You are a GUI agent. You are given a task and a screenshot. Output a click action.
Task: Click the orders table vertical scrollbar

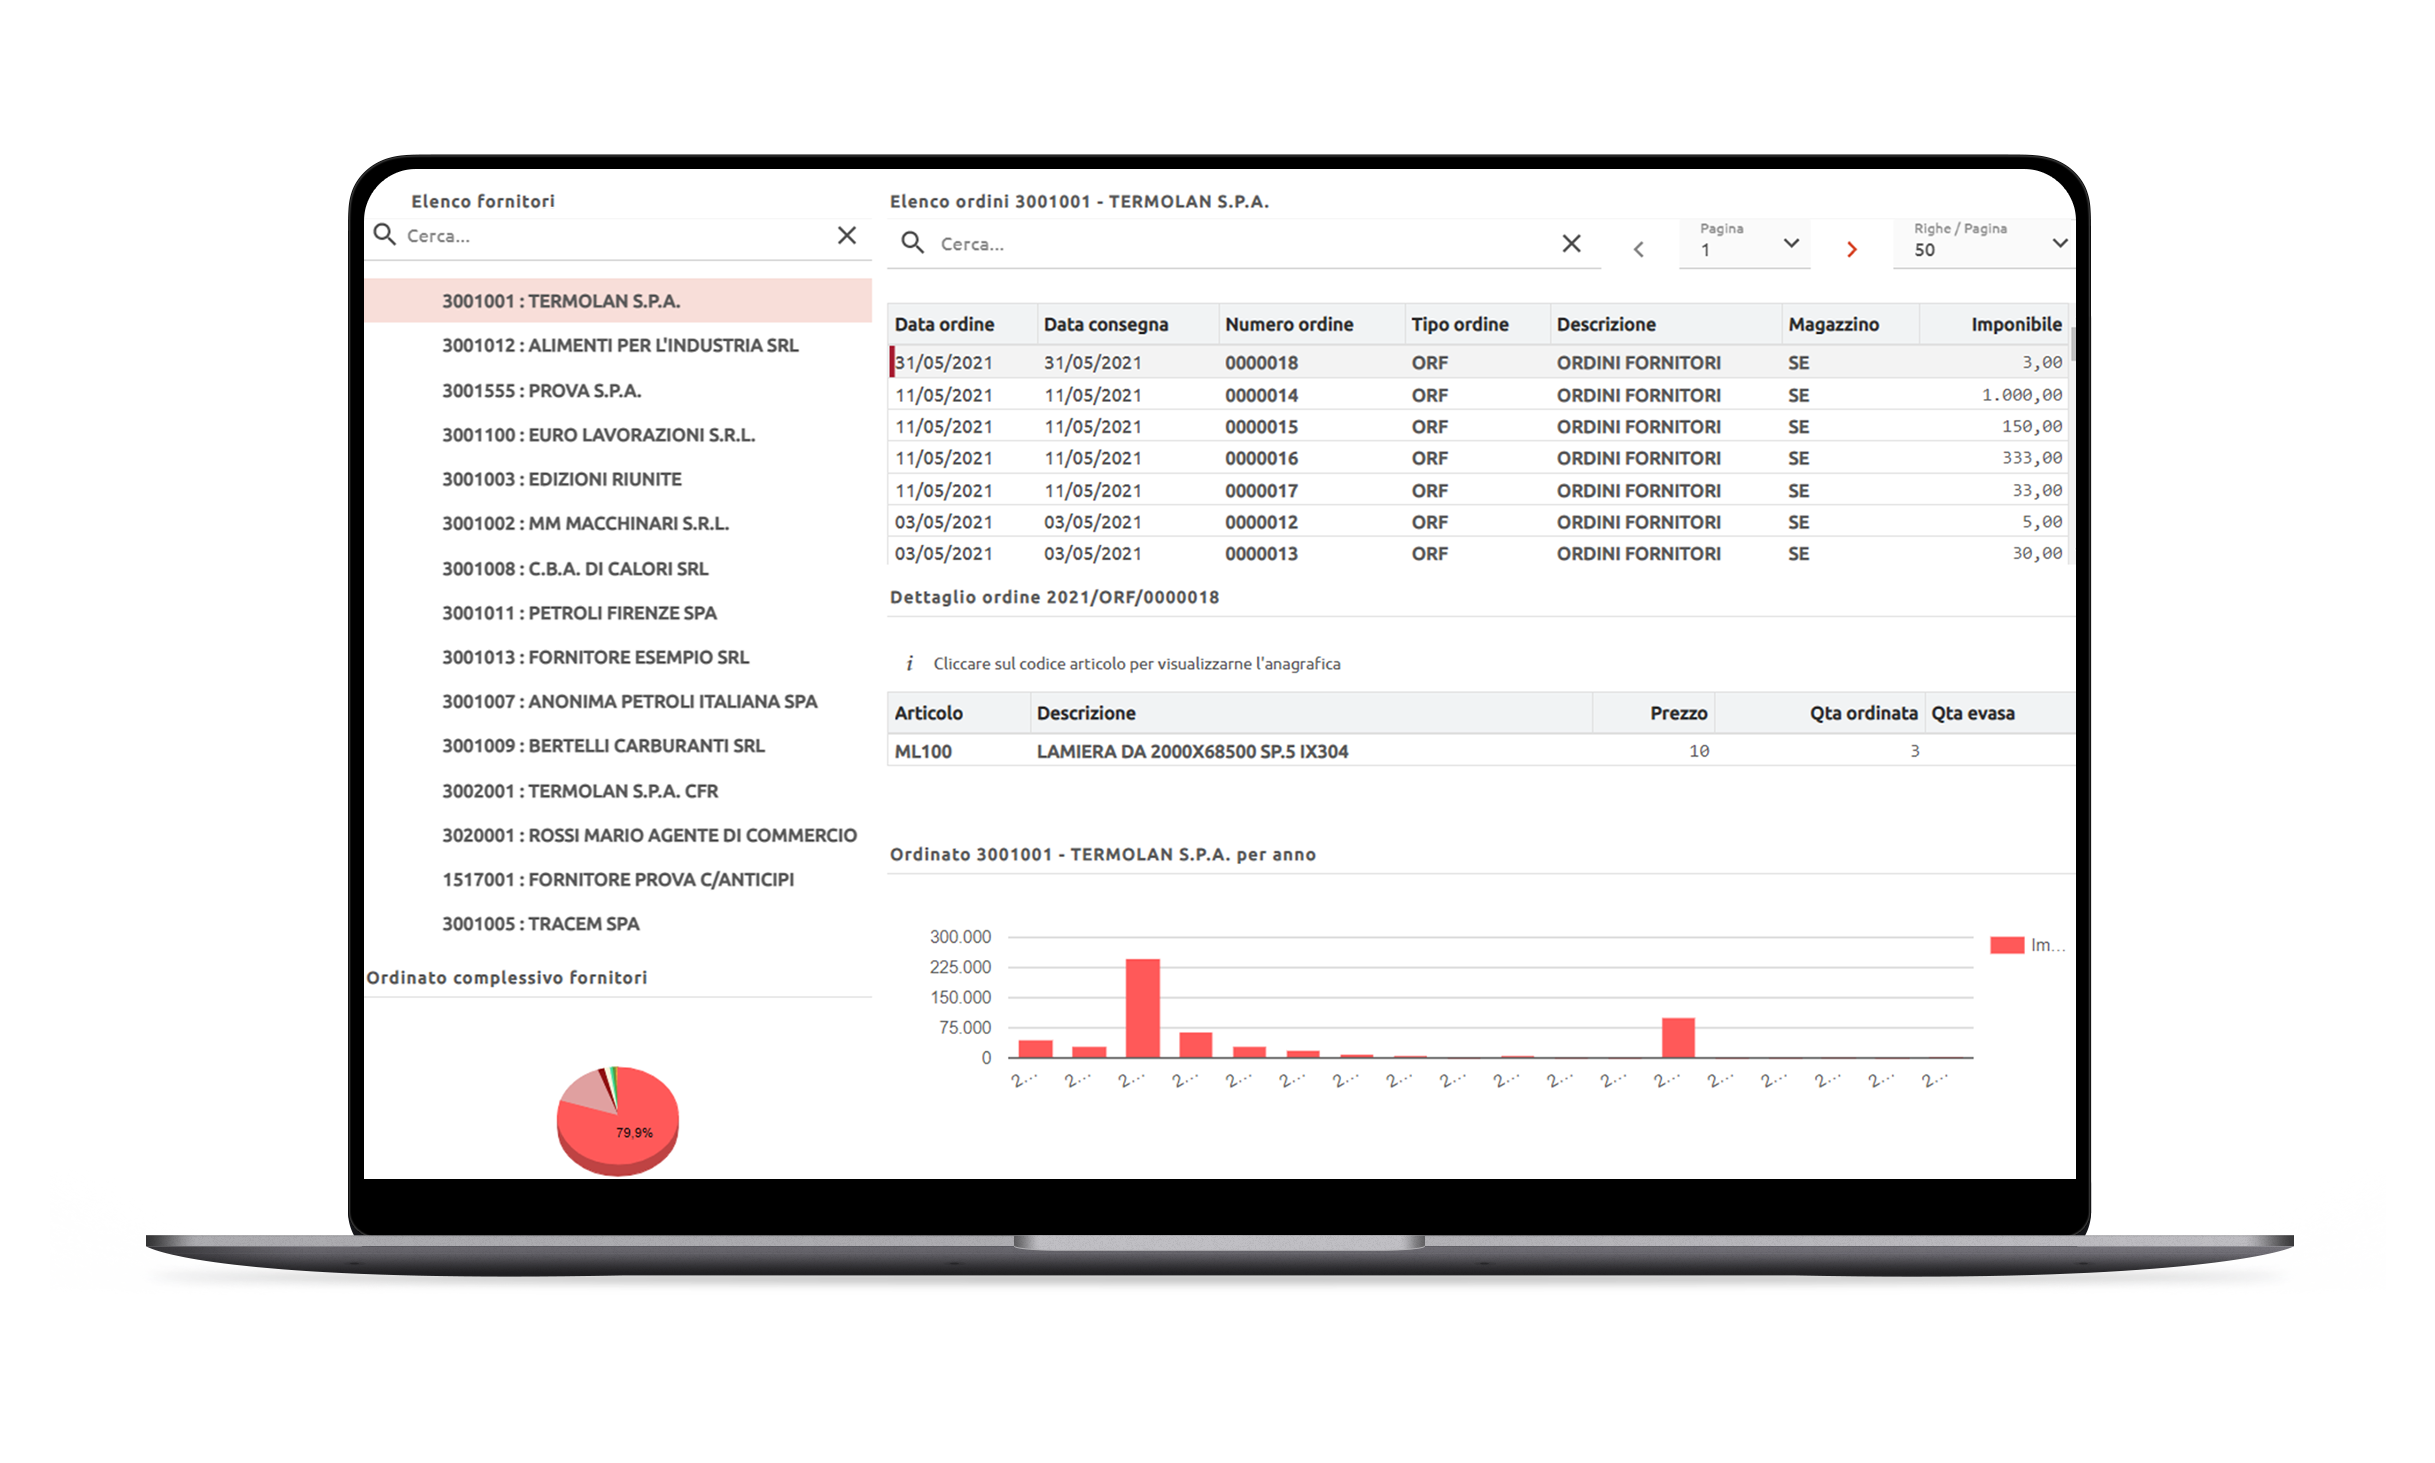[2072, 343]
